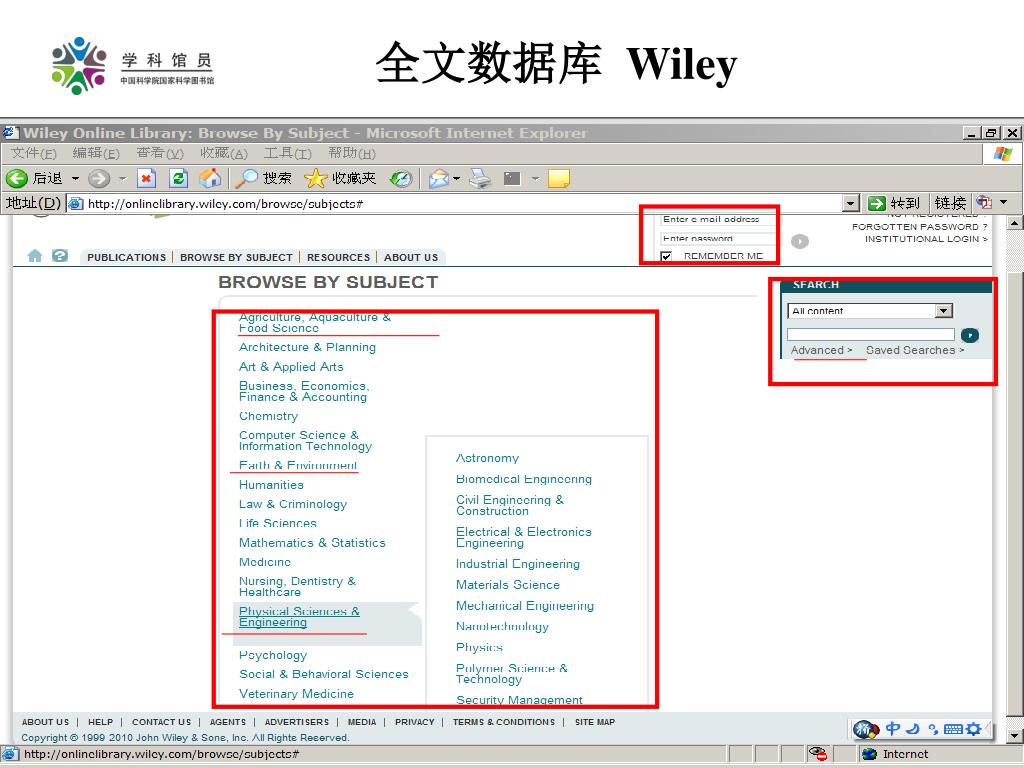
Task: Open PUBLICATIONS nav tab
Action: coord(127,257)
